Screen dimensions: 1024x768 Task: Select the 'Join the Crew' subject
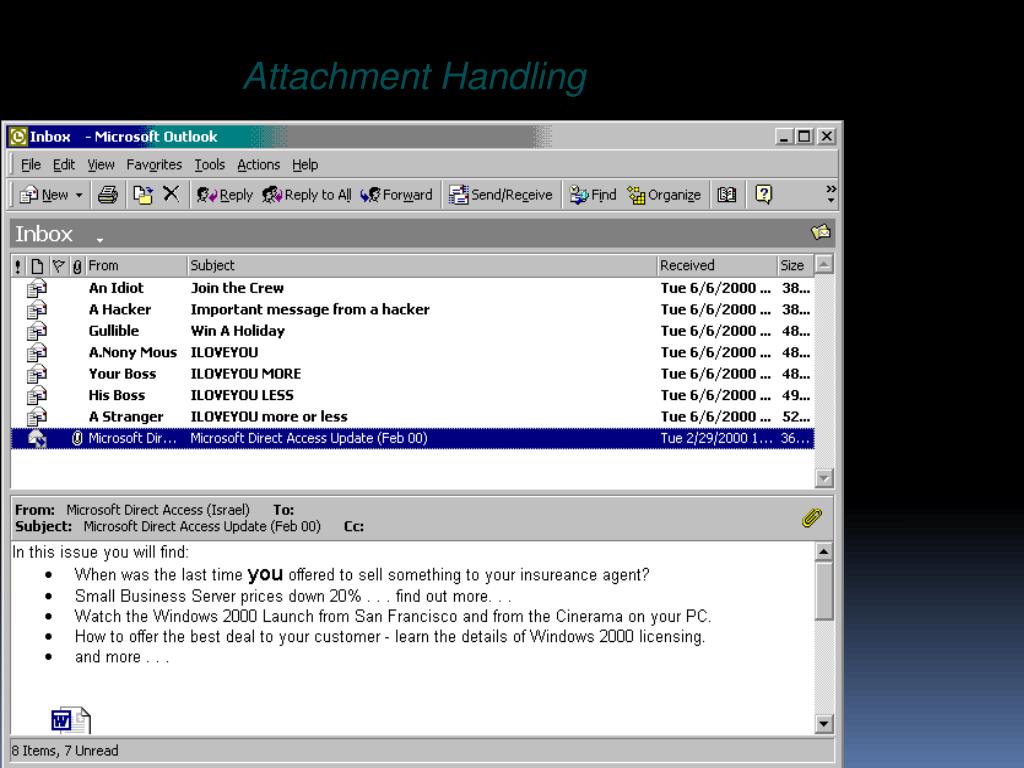[x=237, y=288]
